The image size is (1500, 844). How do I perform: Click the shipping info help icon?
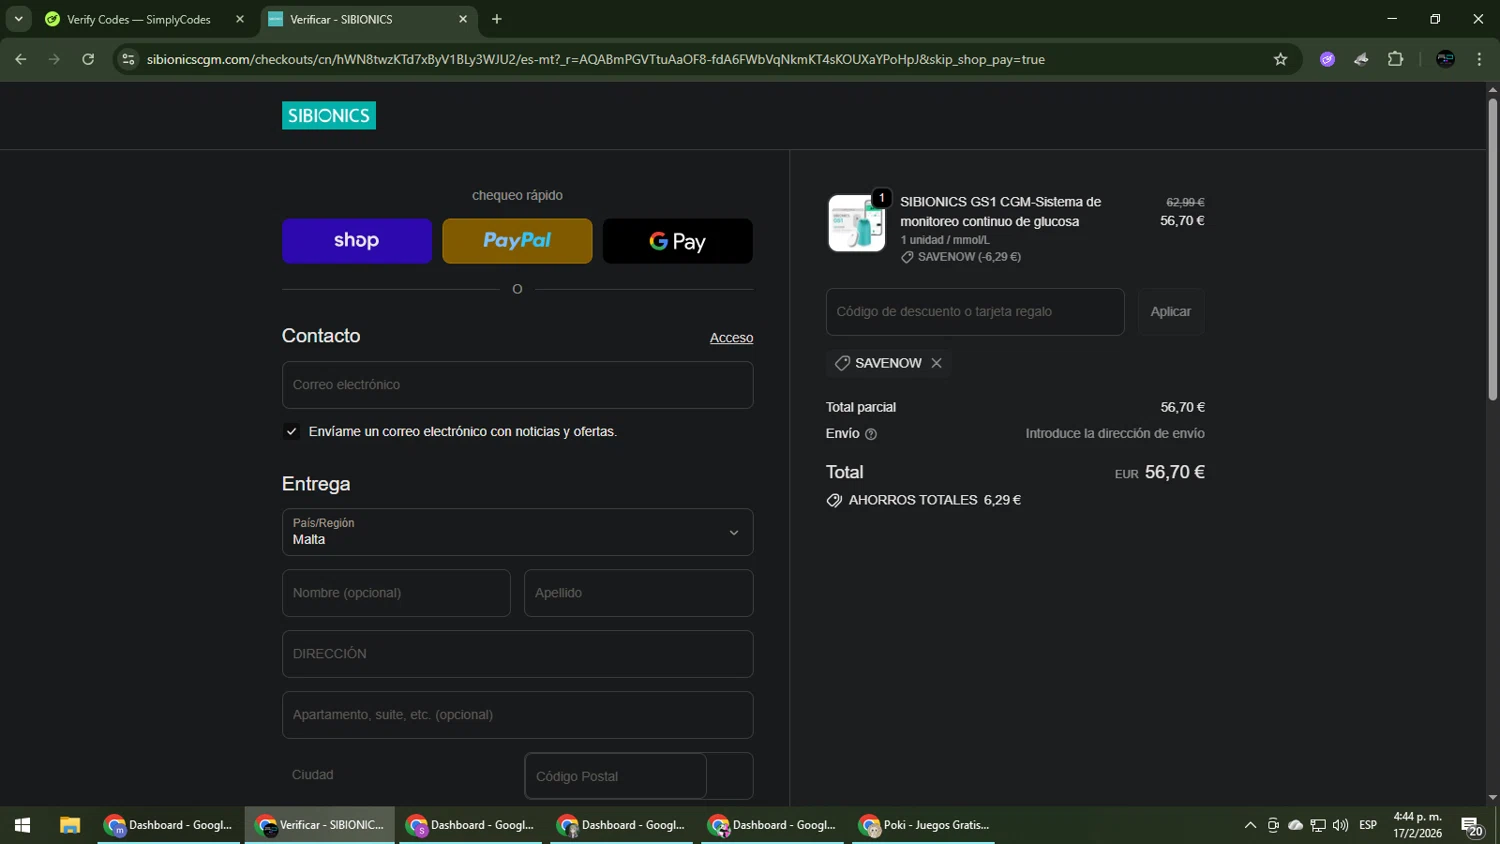pyautogui.click(x=871, y=434)
